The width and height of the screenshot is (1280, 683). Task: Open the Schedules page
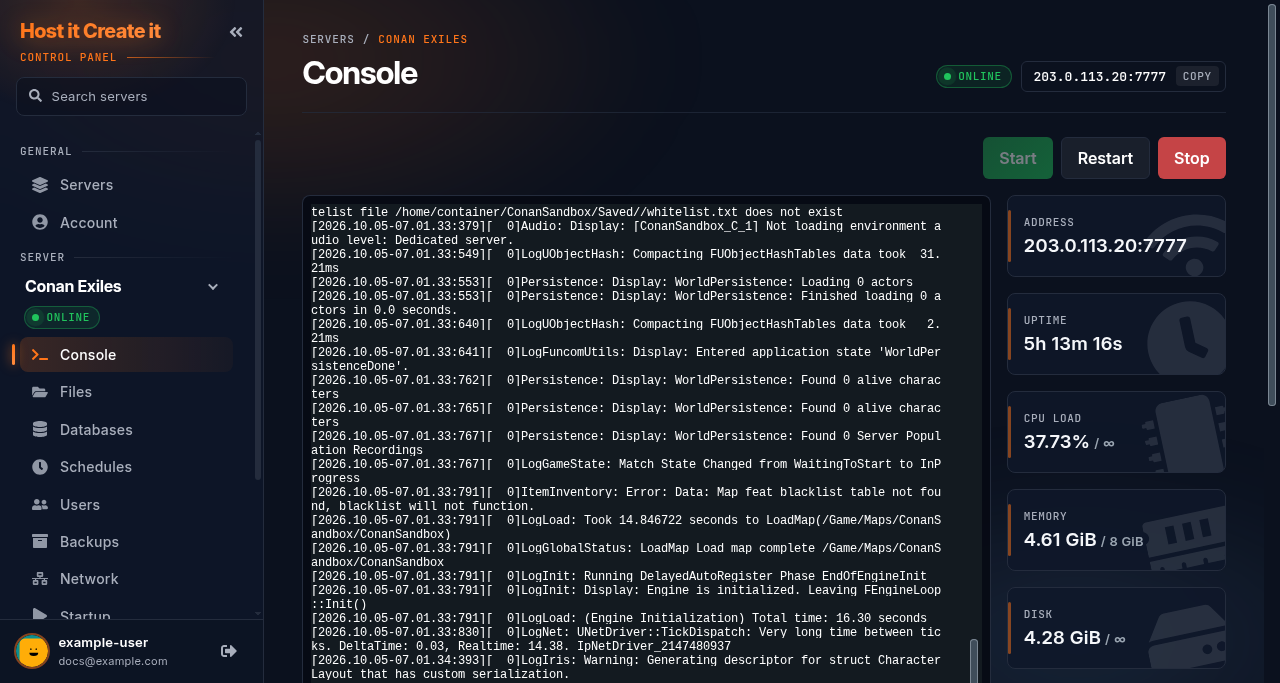tap(126, 467)
